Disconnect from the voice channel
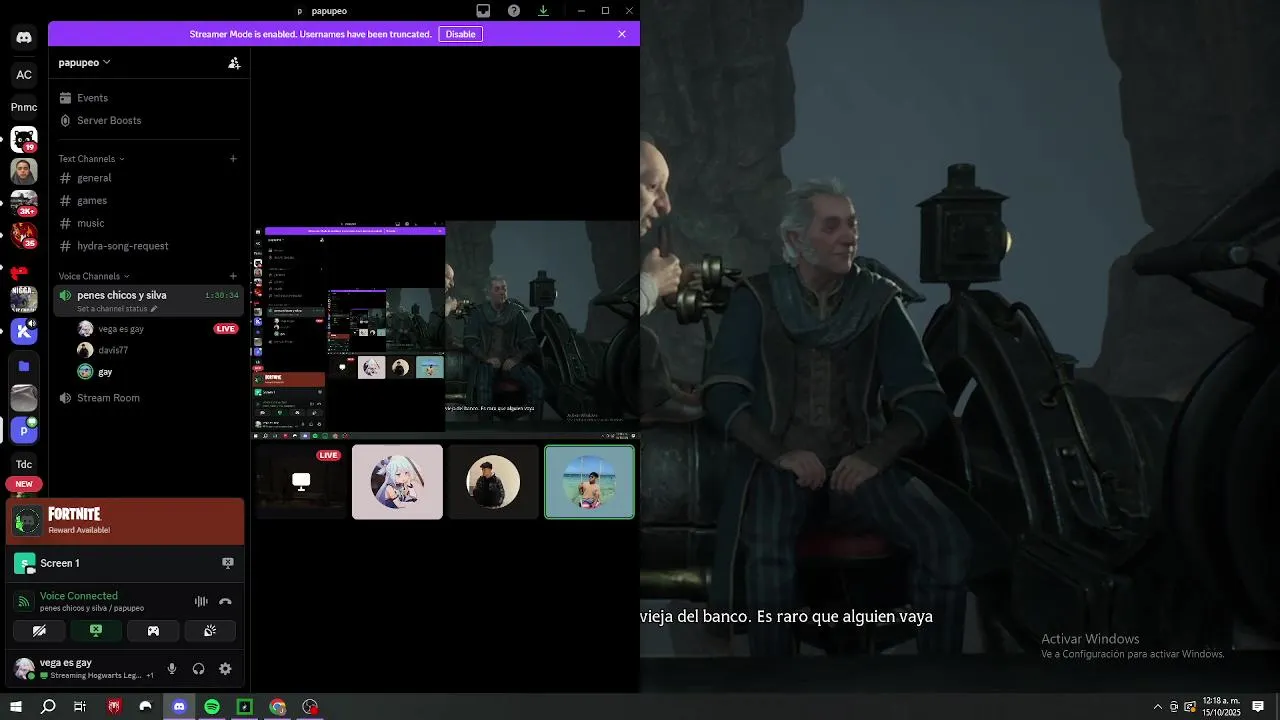The image size is (1280, 720). tap(225, 602)
